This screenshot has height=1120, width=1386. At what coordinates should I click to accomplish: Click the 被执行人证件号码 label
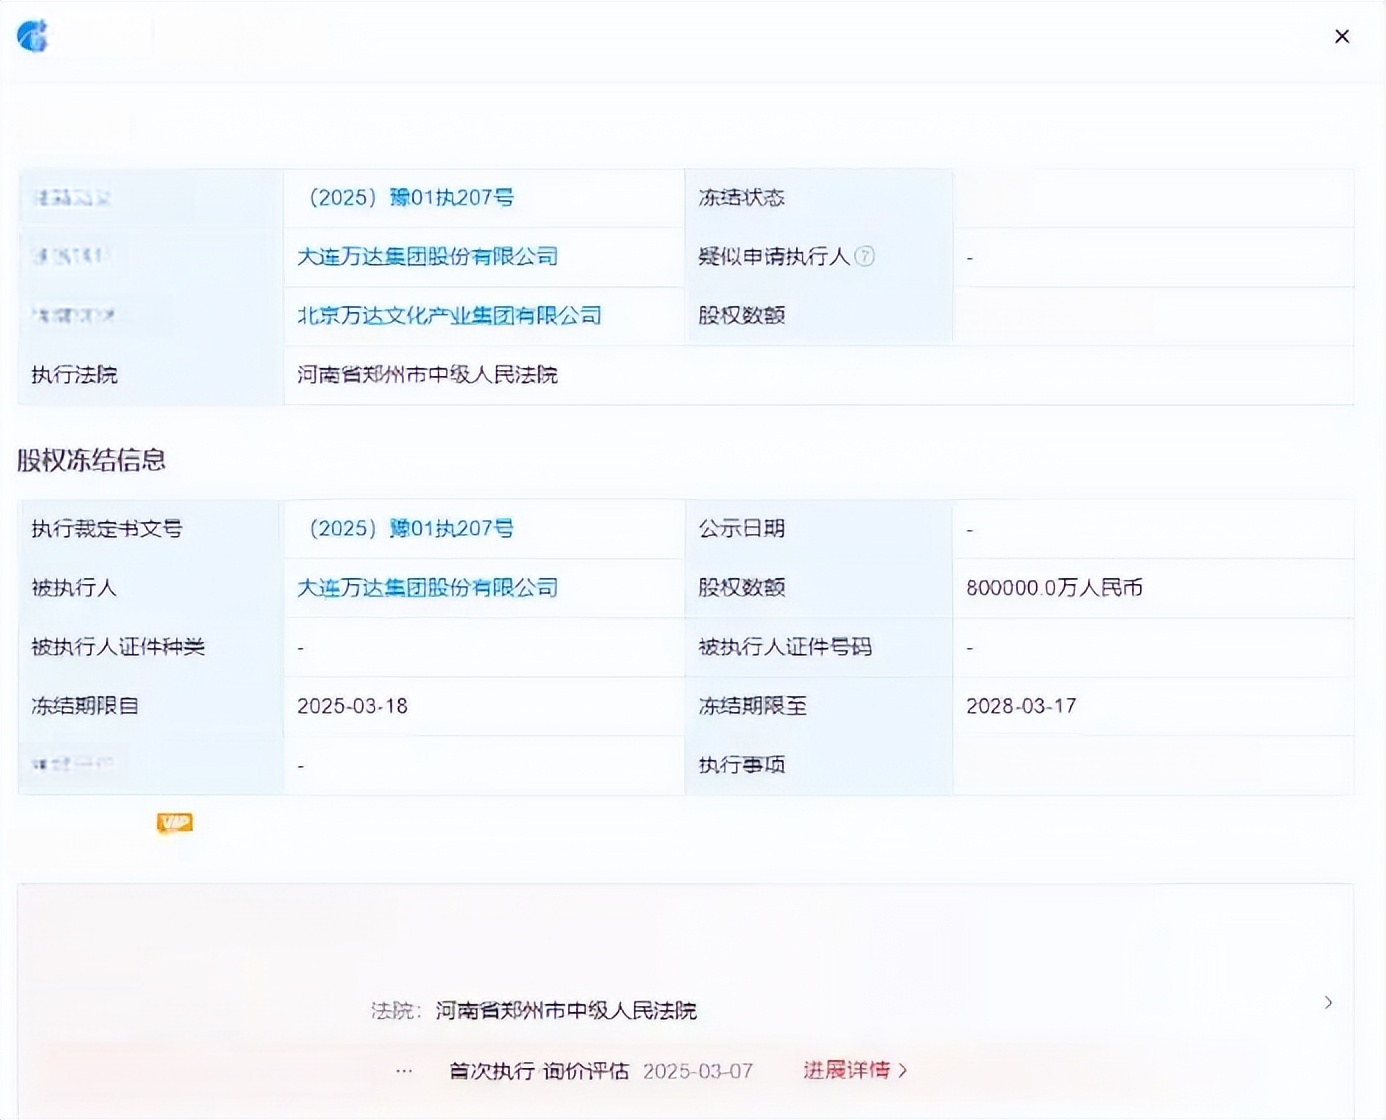tap(785, 647)
